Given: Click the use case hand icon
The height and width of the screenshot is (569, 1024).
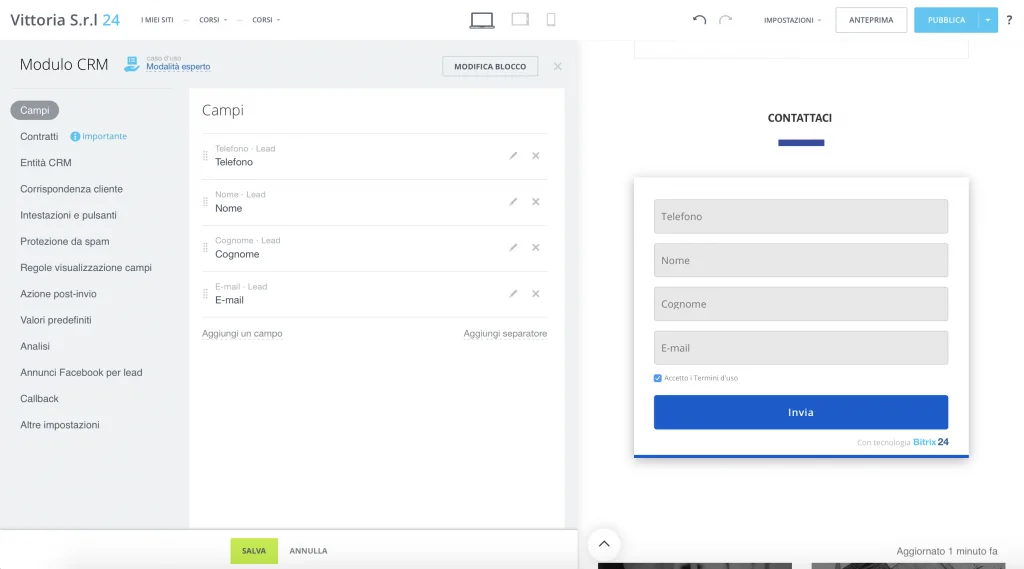Looking at the screenshot, I should pos(132,63).
